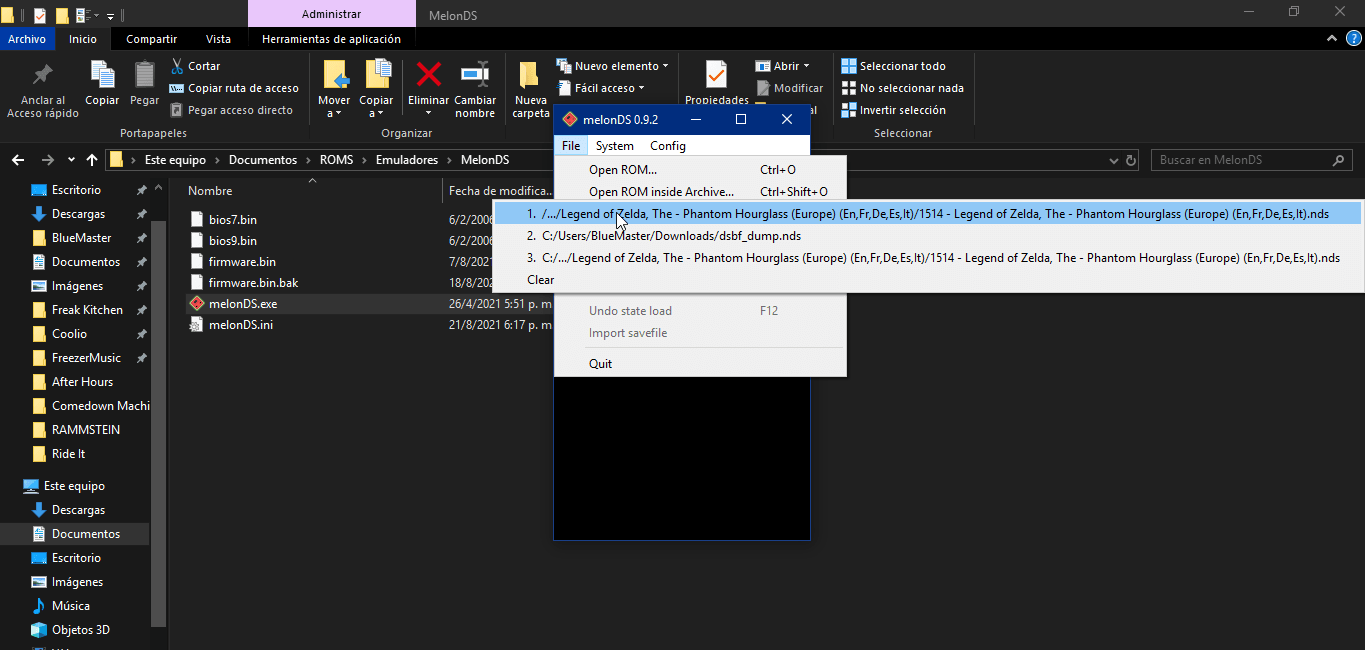
Task: Open the System menu in melonDS
Action: click(613, 145)
